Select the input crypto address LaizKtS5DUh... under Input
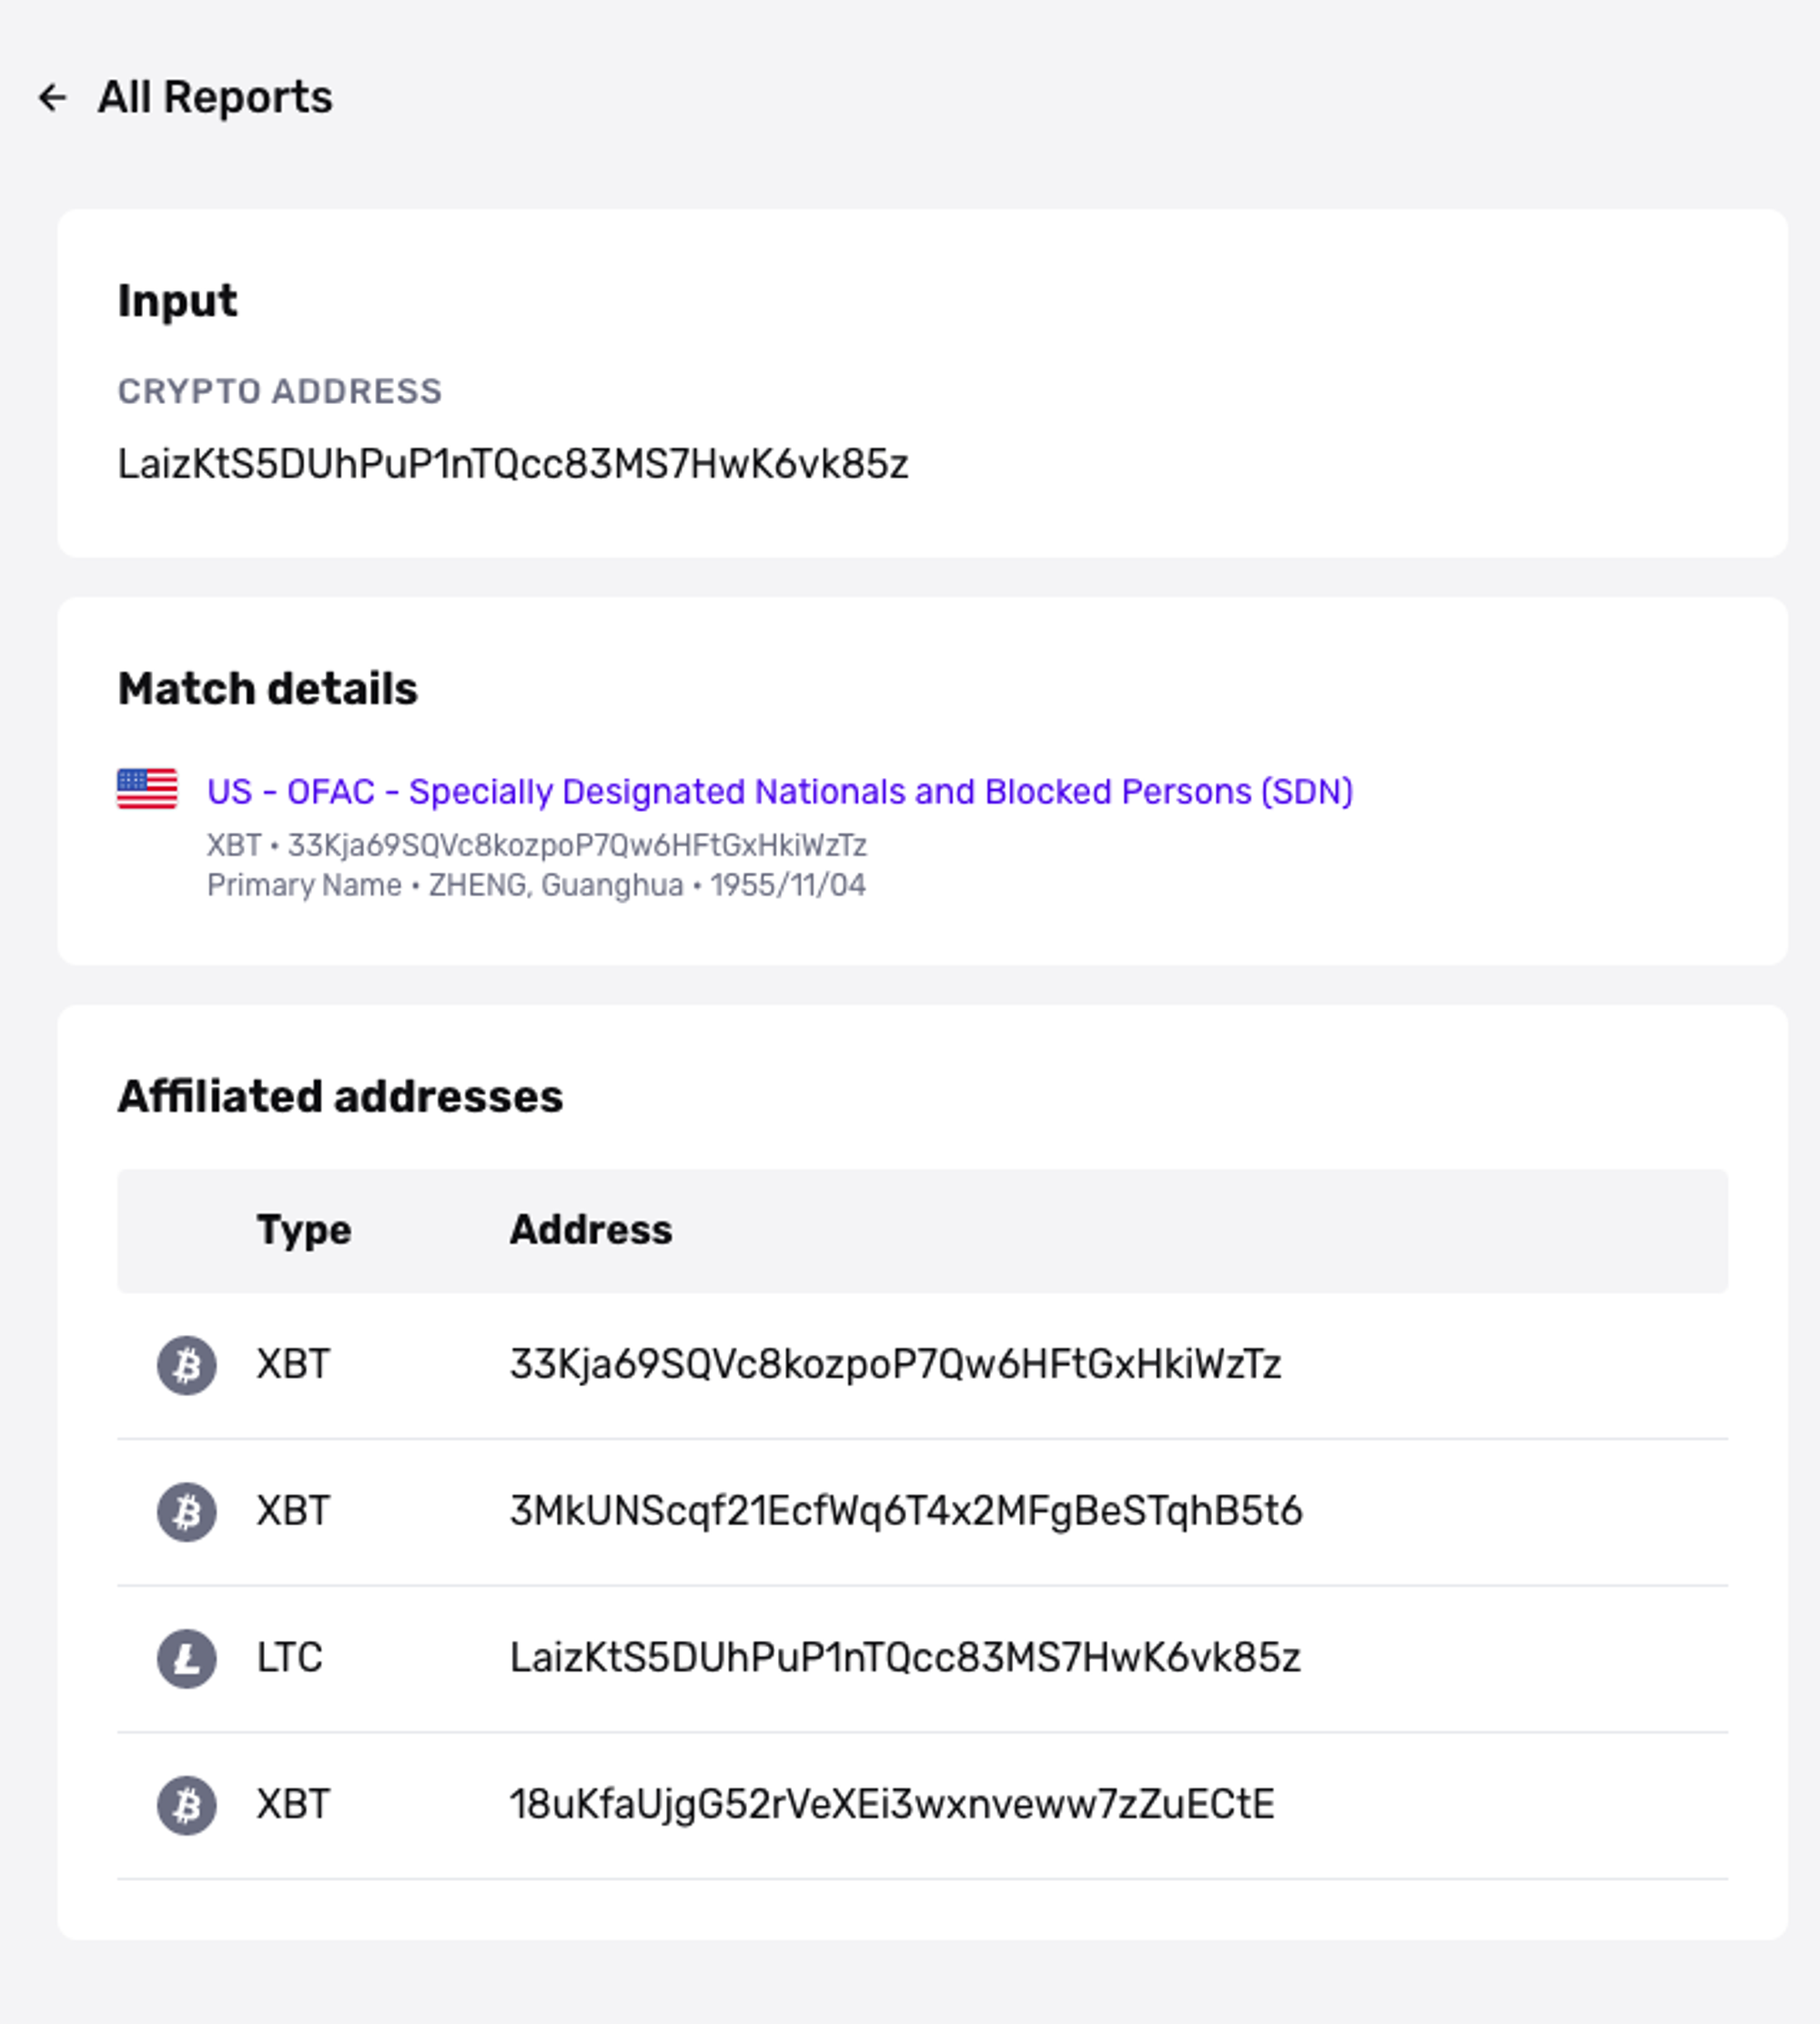 (x=513, y=464)
